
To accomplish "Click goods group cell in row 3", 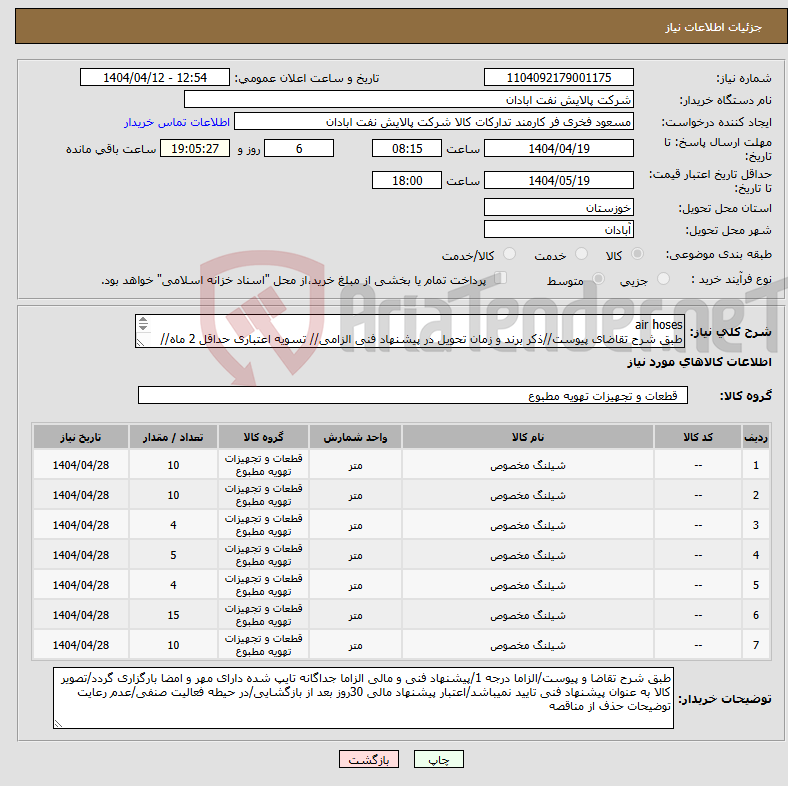I will pos(263,525).
